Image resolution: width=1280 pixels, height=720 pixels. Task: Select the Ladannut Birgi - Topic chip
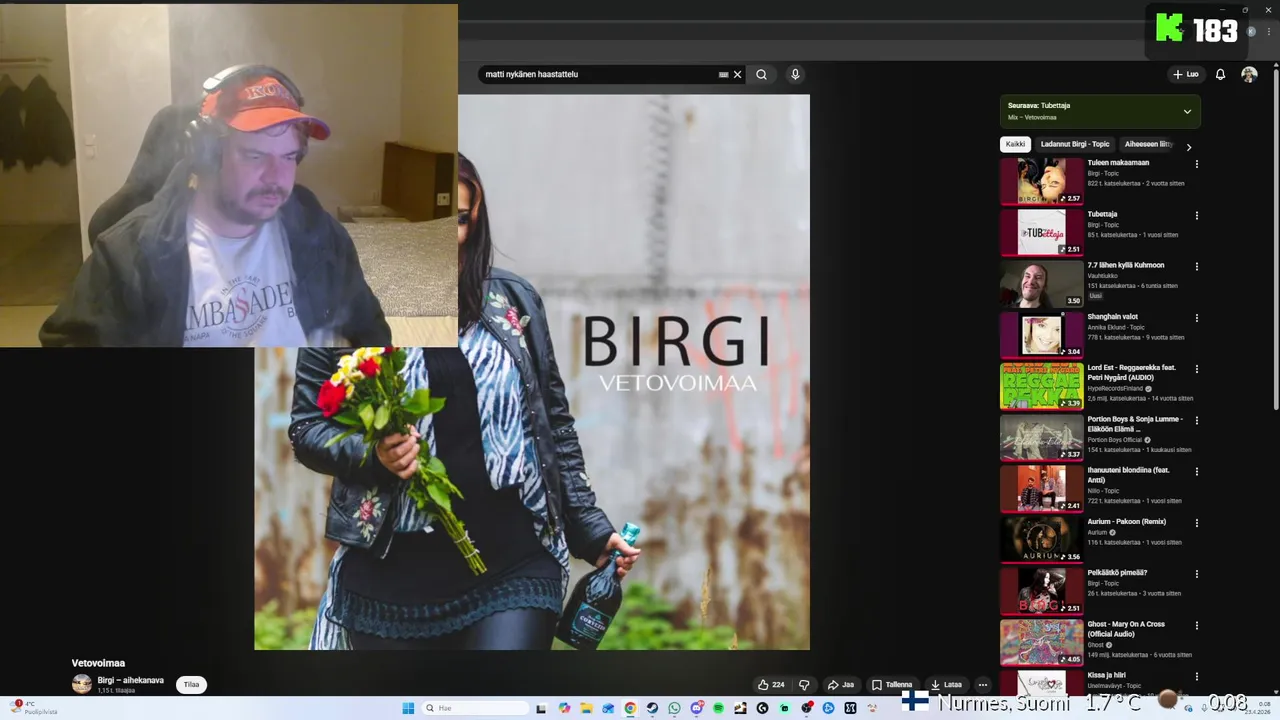(x=1075, y=144)
